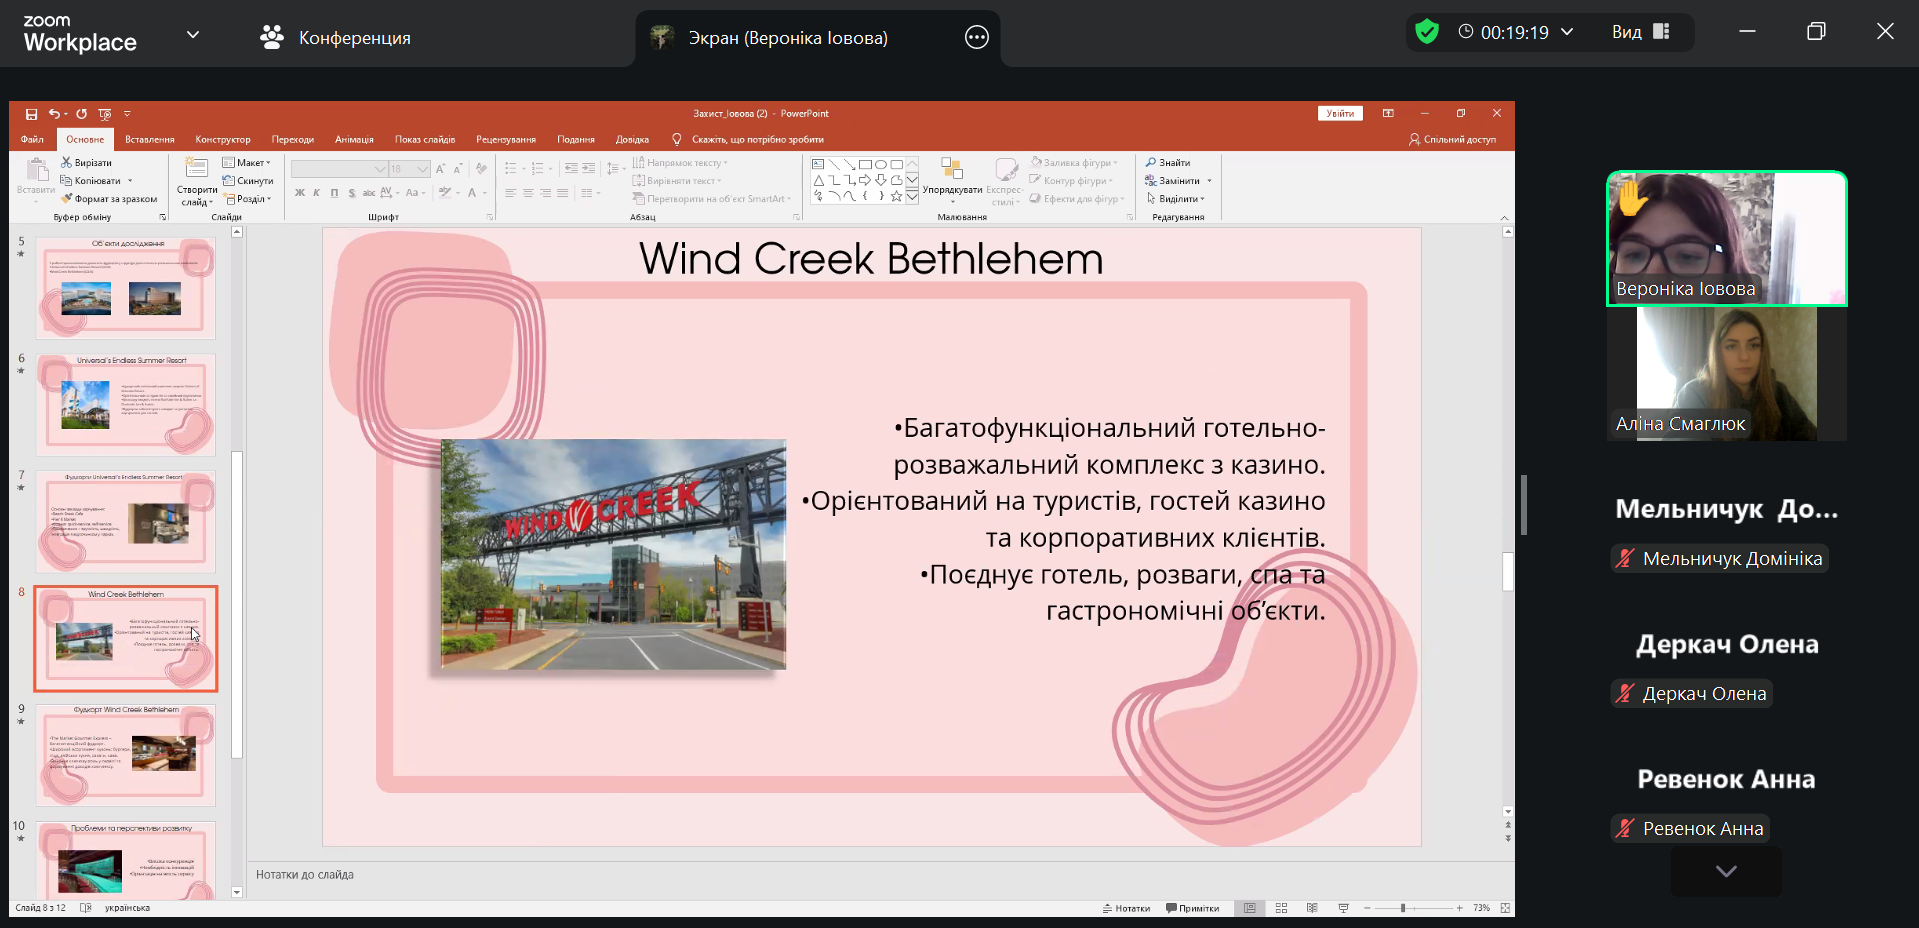This screenshot has height=928, width=1919.
Task: Click the Увійти sign-in button
Action: [x=1340, y=114]
